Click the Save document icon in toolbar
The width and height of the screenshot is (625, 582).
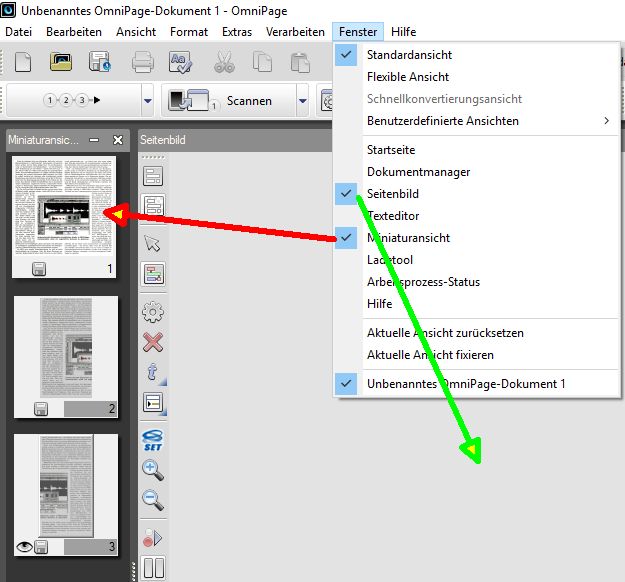pyautogui.click(x=99, y=62)
